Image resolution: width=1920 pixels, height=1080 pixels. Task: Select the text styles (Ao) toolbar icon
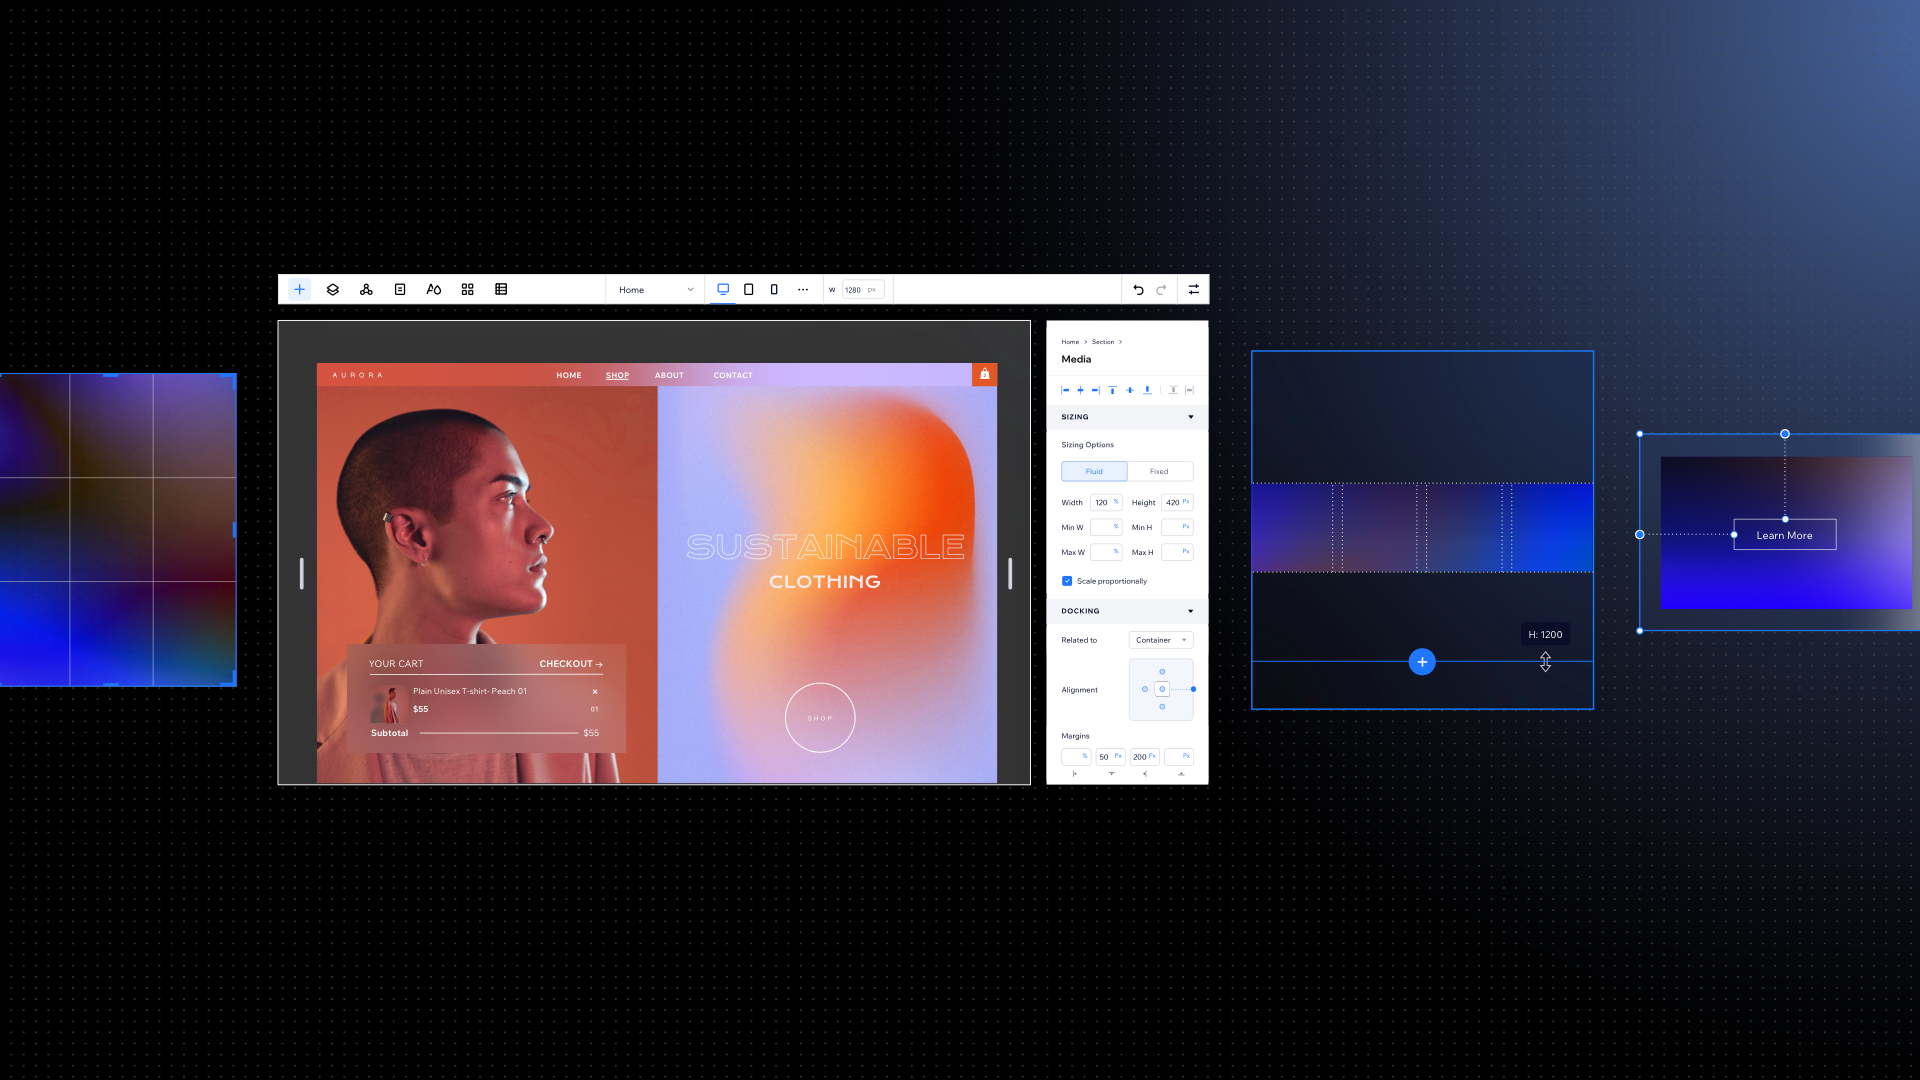pos(433,289)
